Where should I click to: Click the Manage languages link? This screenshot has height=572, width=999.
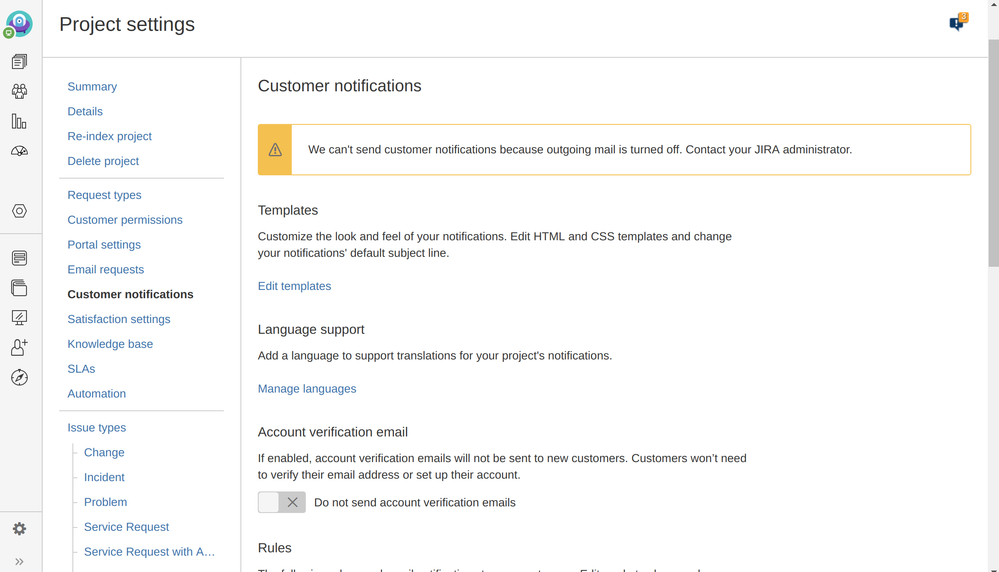pyautogui.click(x=307, y=389)
